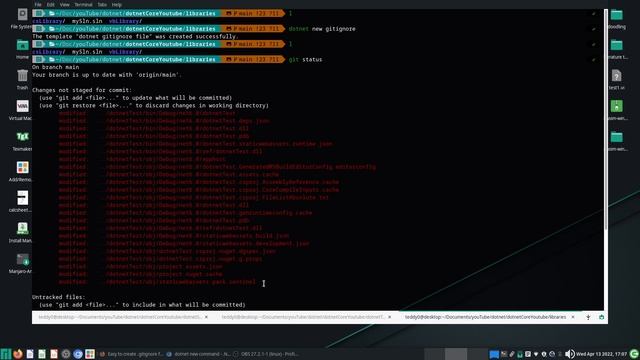Open the colorful grid taskbar launcher
This screenshot has height=360, width=640.
(90, 354)
